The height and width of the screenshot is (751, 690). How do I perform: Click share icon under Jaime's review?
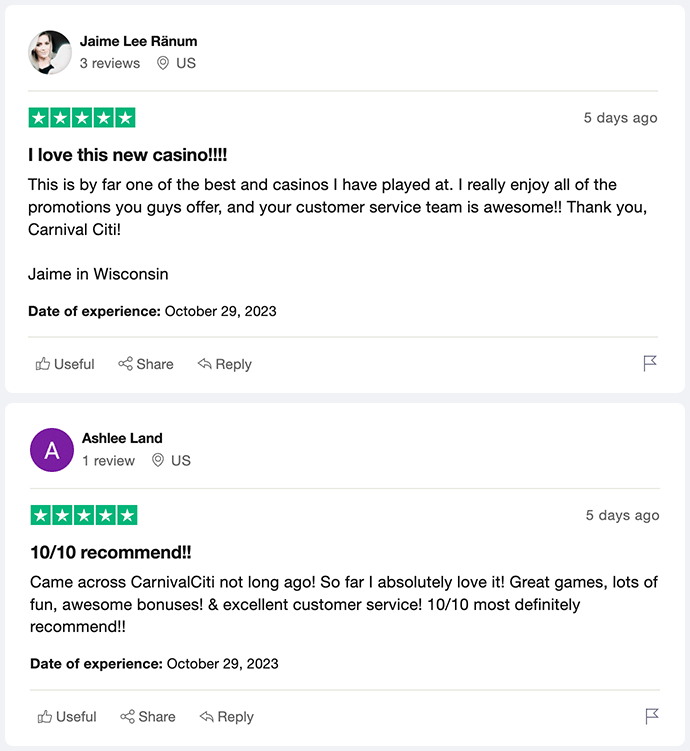pos(125,364)
